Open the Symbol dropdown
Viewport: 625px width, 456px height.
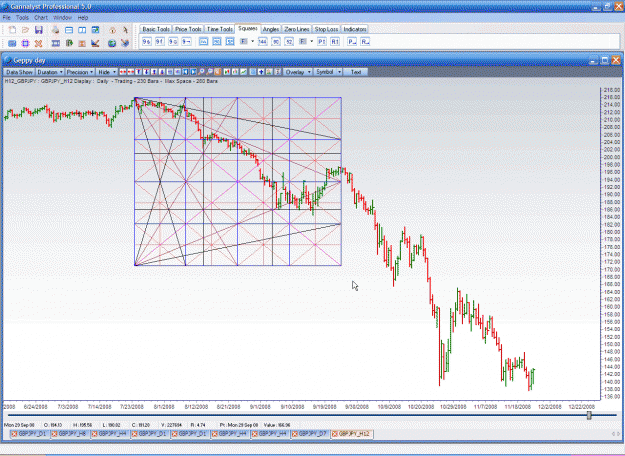[328, 72]
